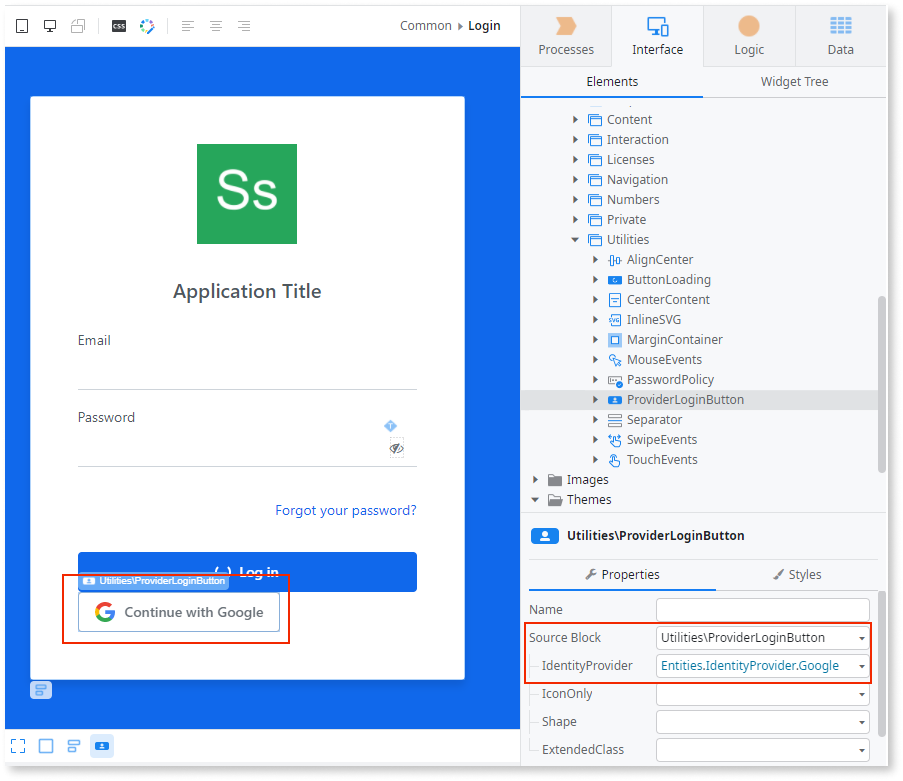Click the full-screen selection icon in breadcrumb bar

click(18, 745)
